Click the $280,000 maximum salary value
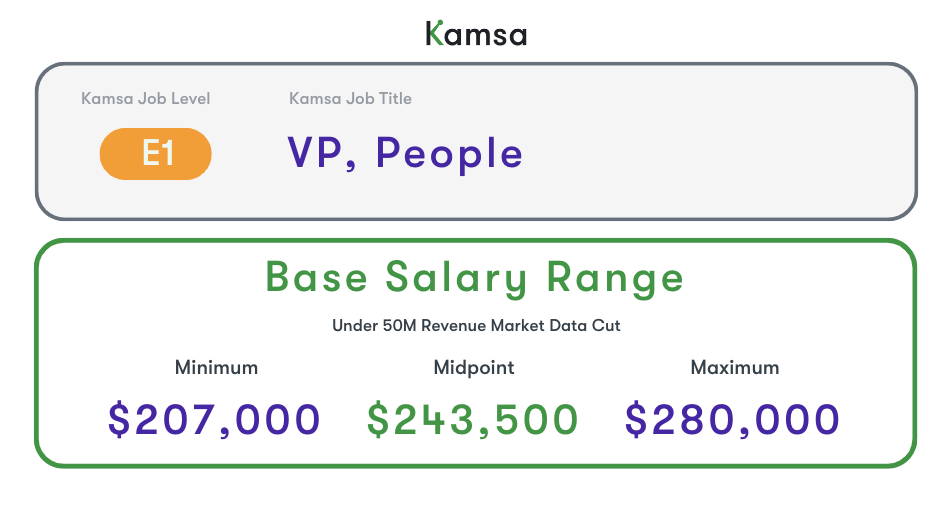Image resolution: width=952 pixels, height=506 pixels. click(x=733, y=420)
